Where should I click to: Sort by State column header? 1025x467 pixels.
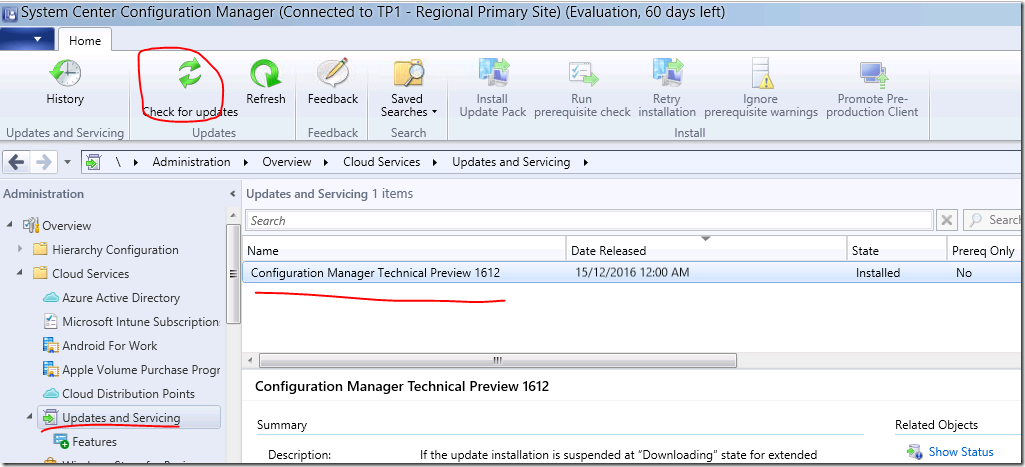point(897,251)
